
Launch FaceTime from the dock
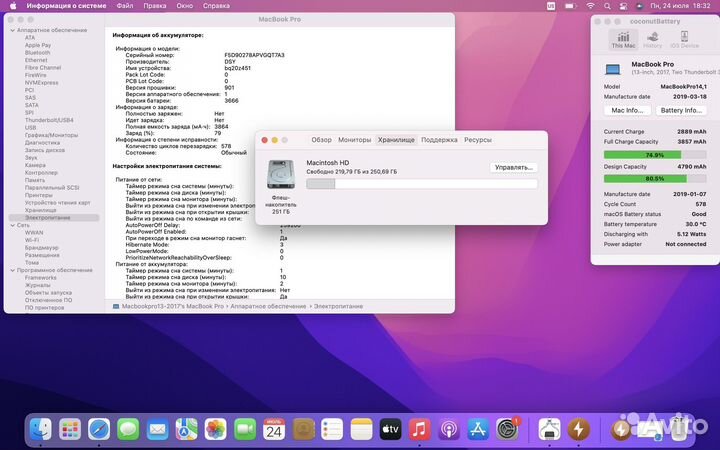[x=245, y=429]
